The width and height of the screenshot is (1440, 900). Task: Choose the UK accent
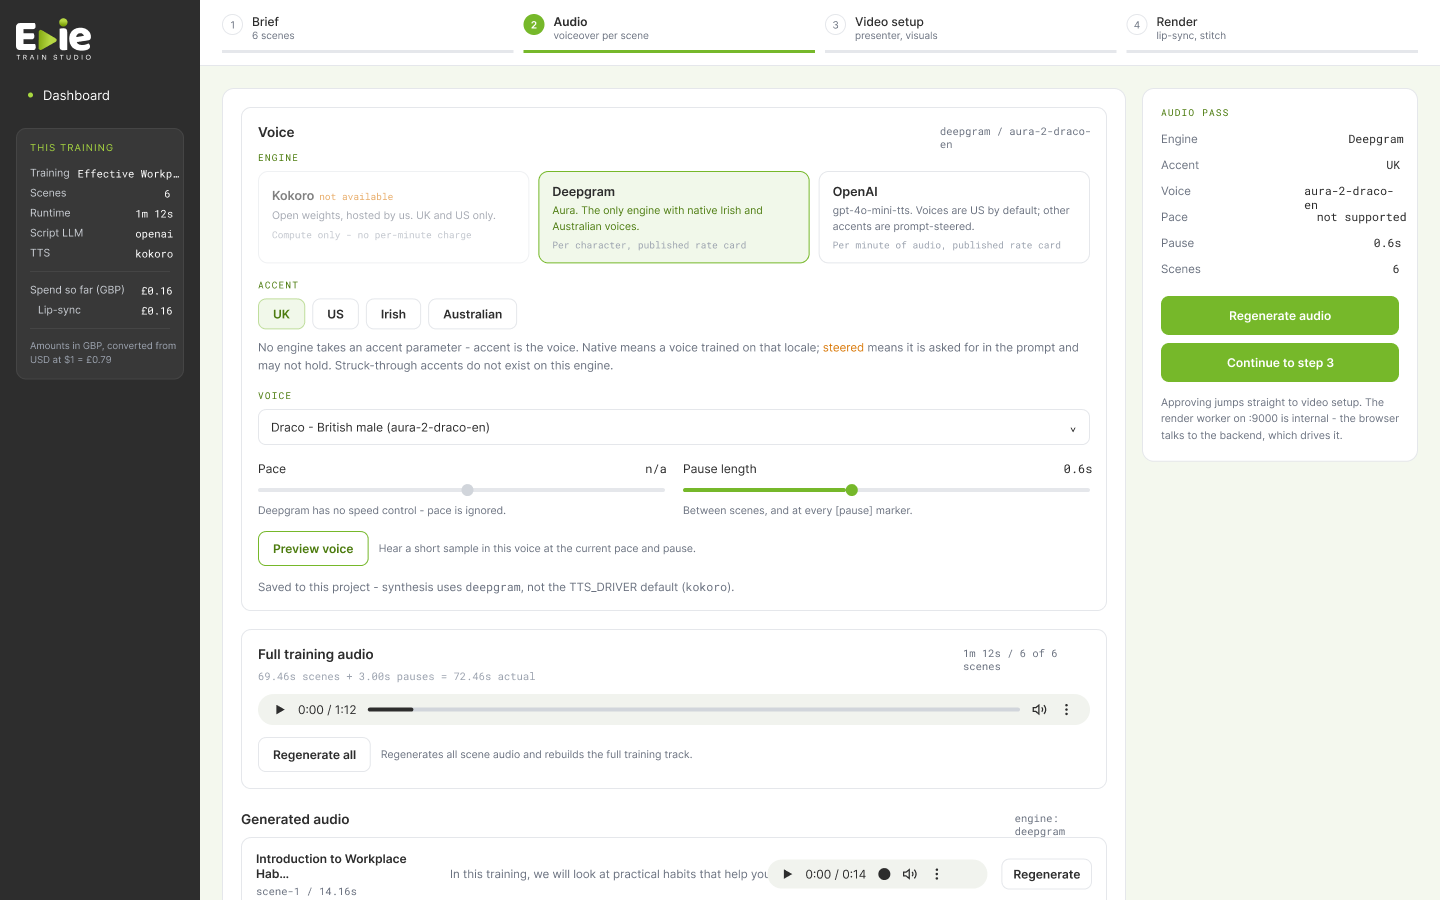tap(281, 314)
